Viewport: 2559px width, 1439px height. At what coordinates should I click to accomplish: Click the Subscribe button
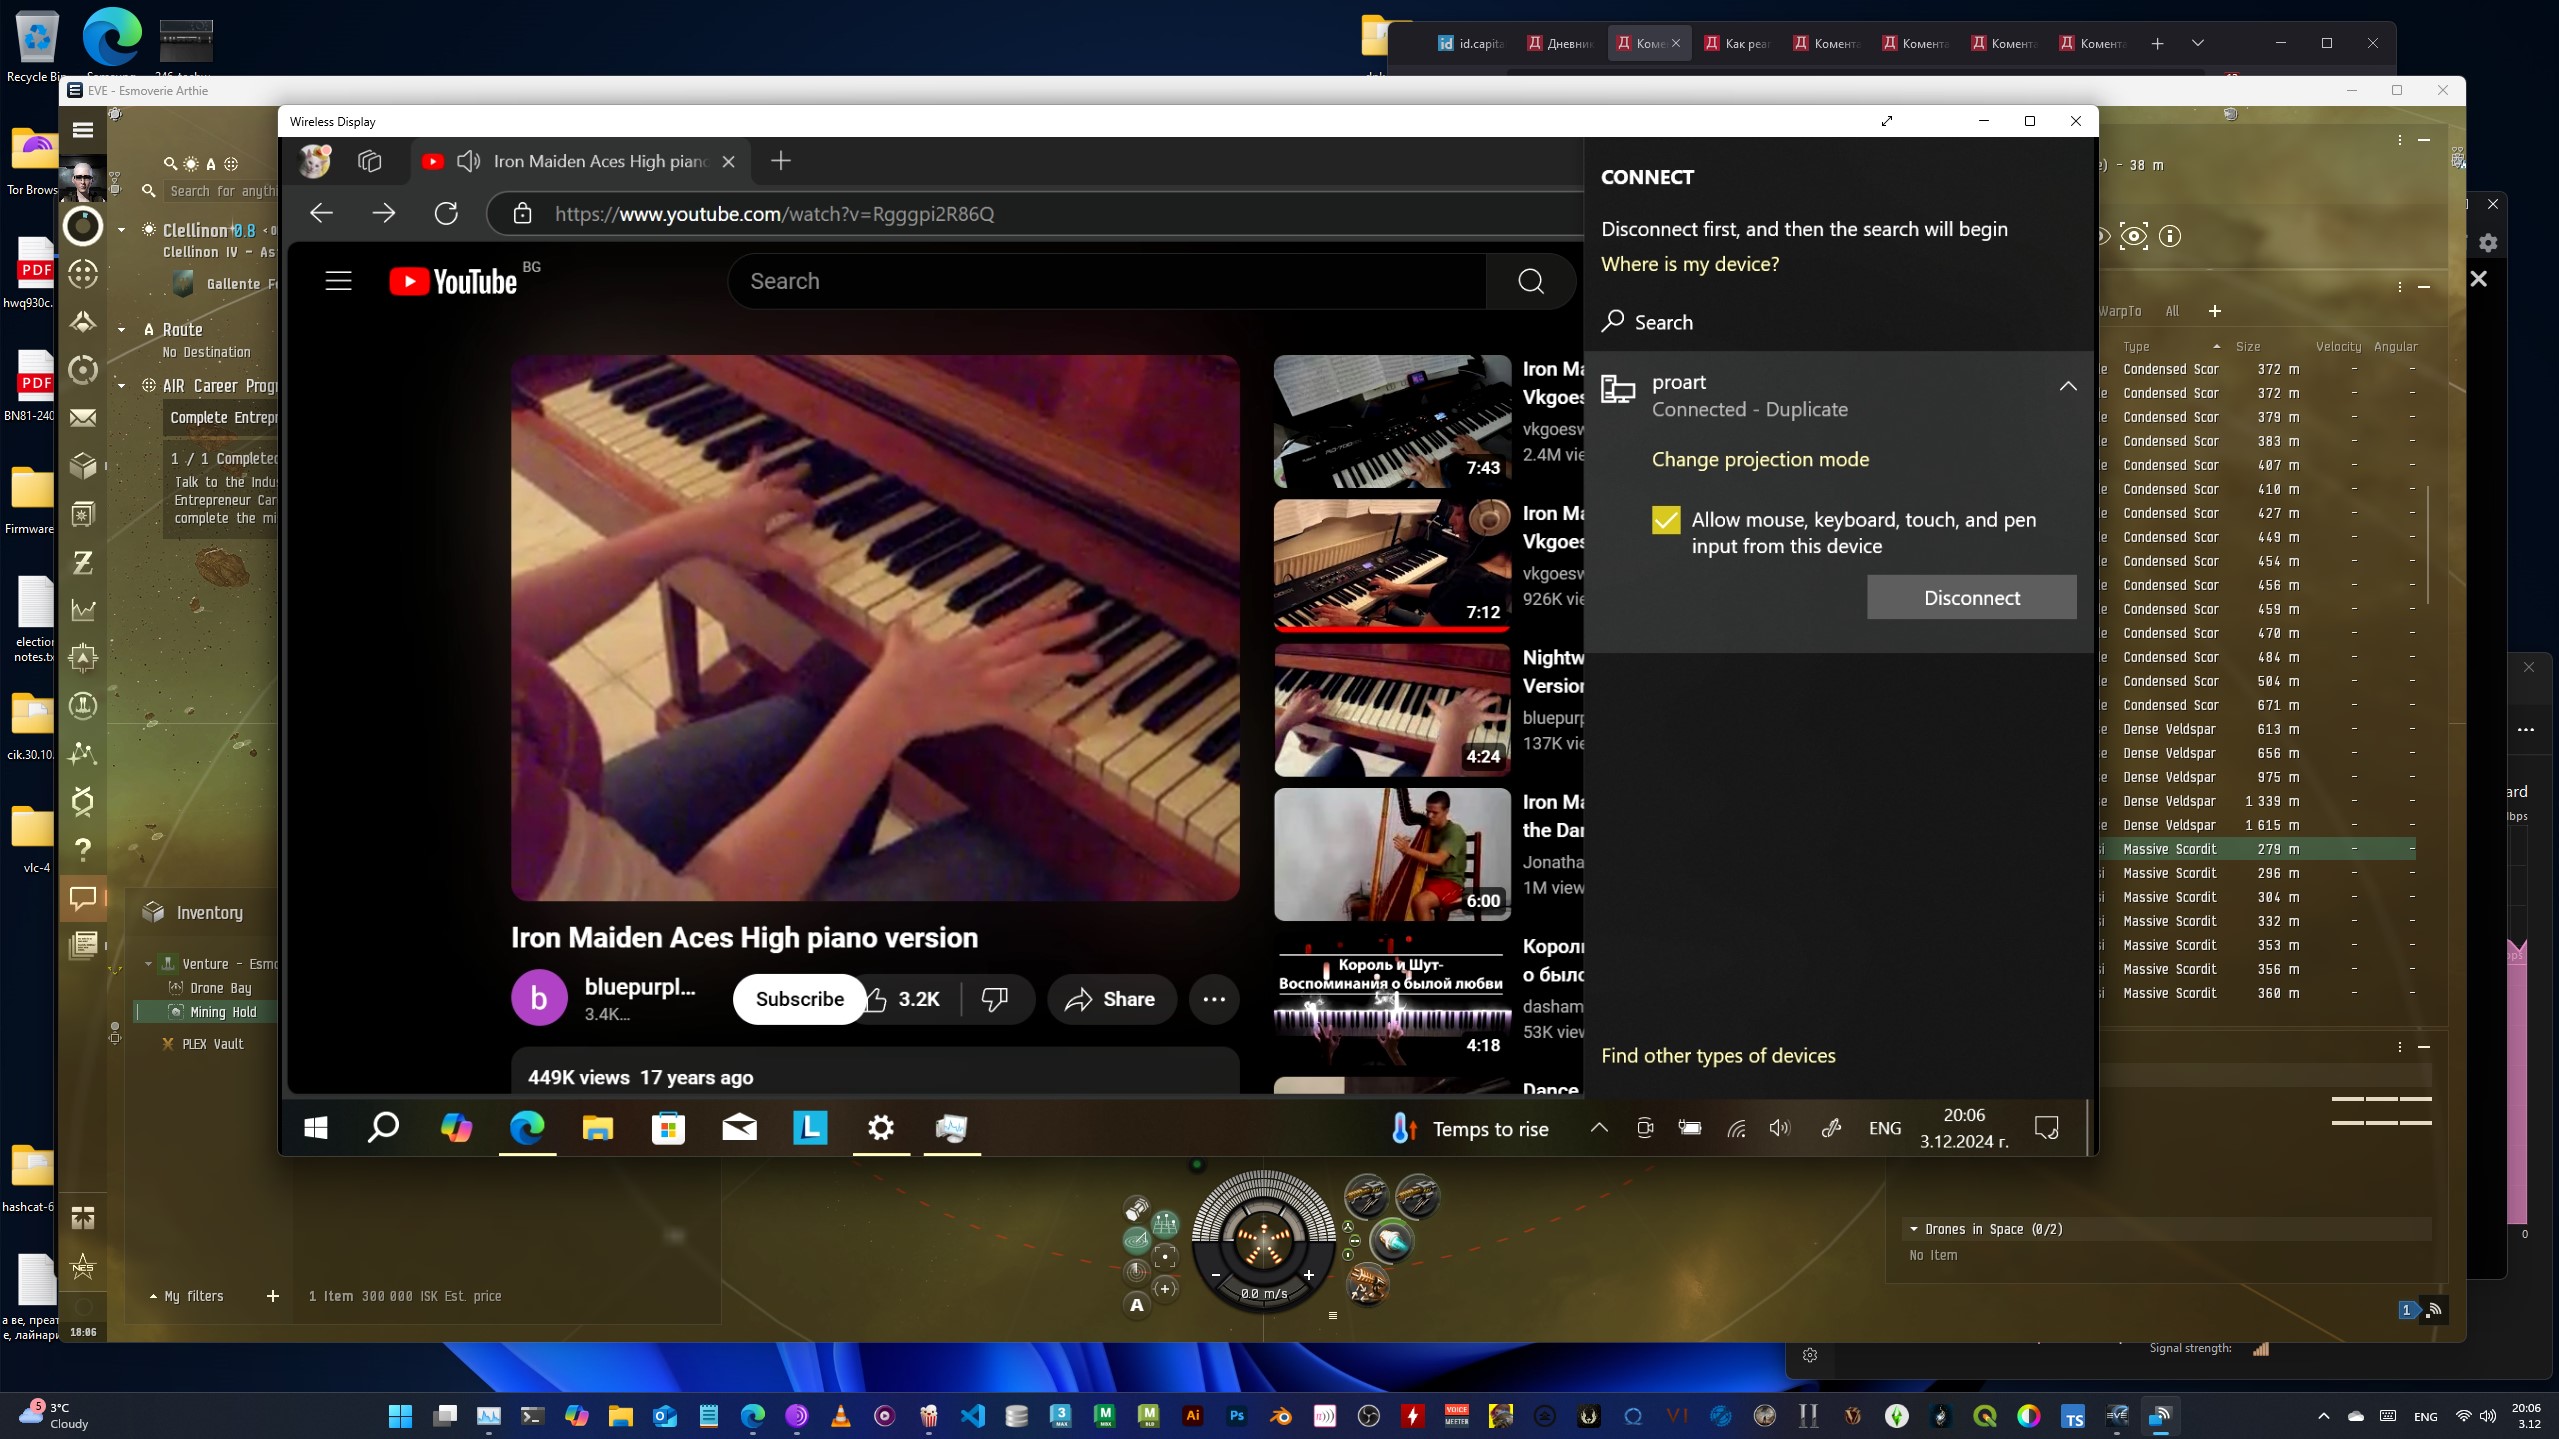[799, 999]
